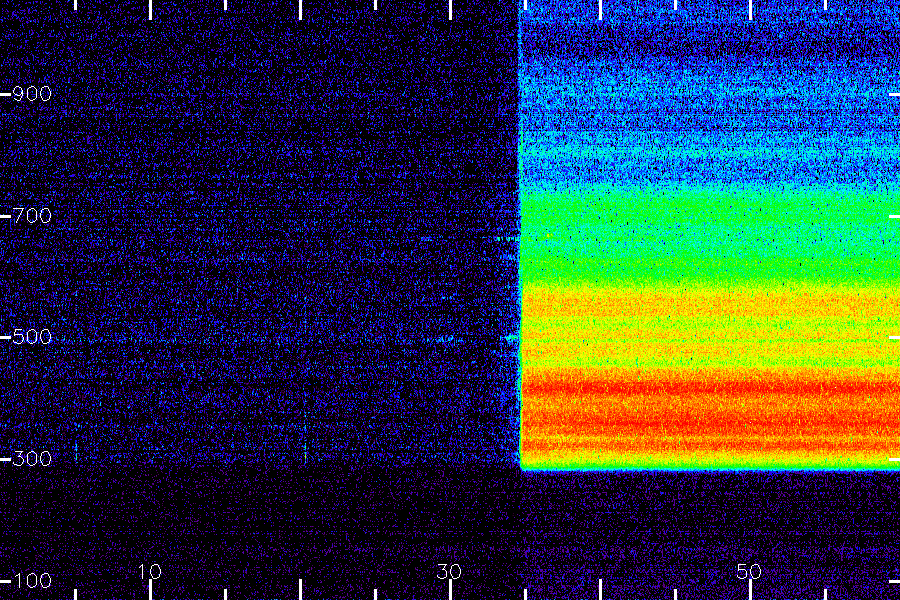Click the 10 label on the horizontal axis
Screen dimensions: 900x600
point(150,571)
